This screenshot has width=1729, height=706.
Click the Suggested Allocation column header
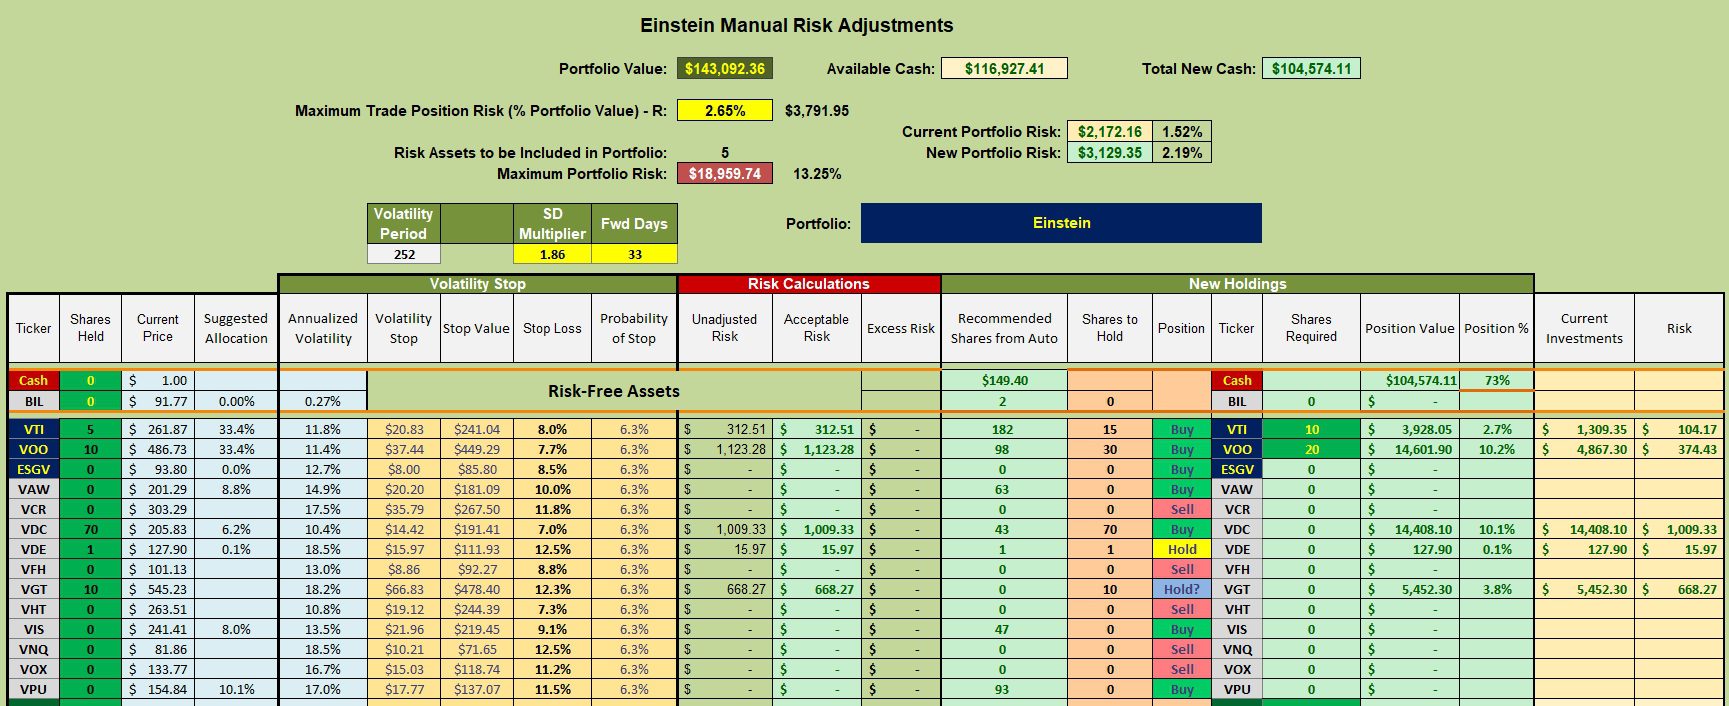236,328
